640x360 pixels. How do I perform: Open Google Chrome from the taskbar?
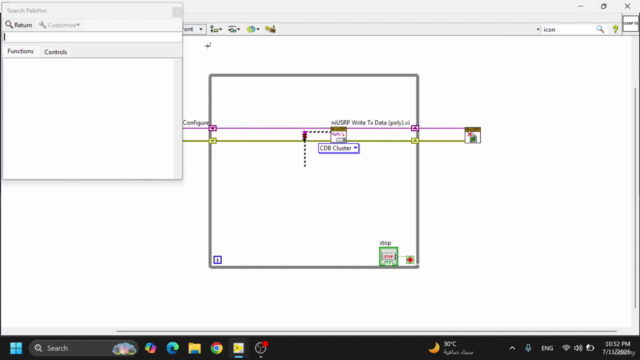point(217,348)
